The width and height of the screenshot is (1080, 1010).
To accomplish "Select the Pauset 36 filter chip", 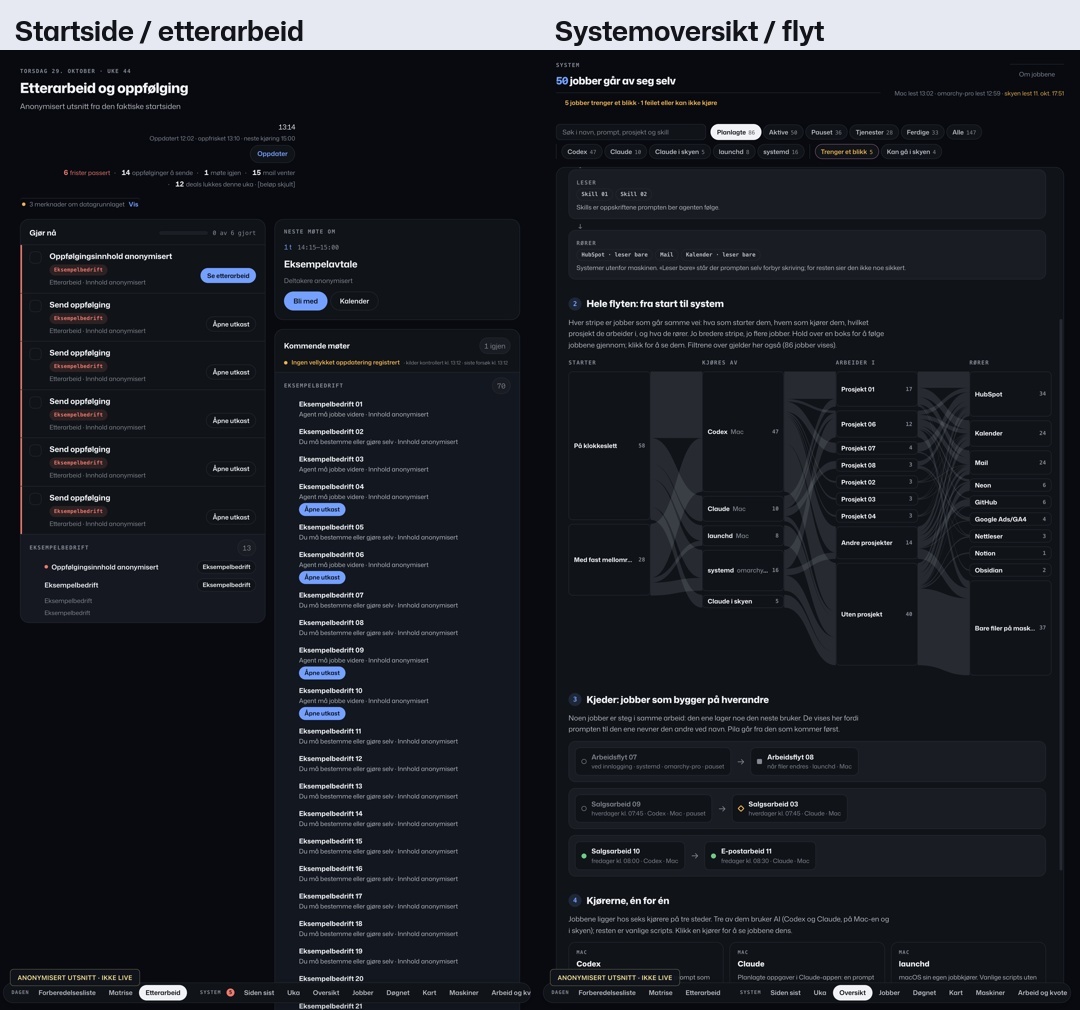I will click(x=826, y=132).
